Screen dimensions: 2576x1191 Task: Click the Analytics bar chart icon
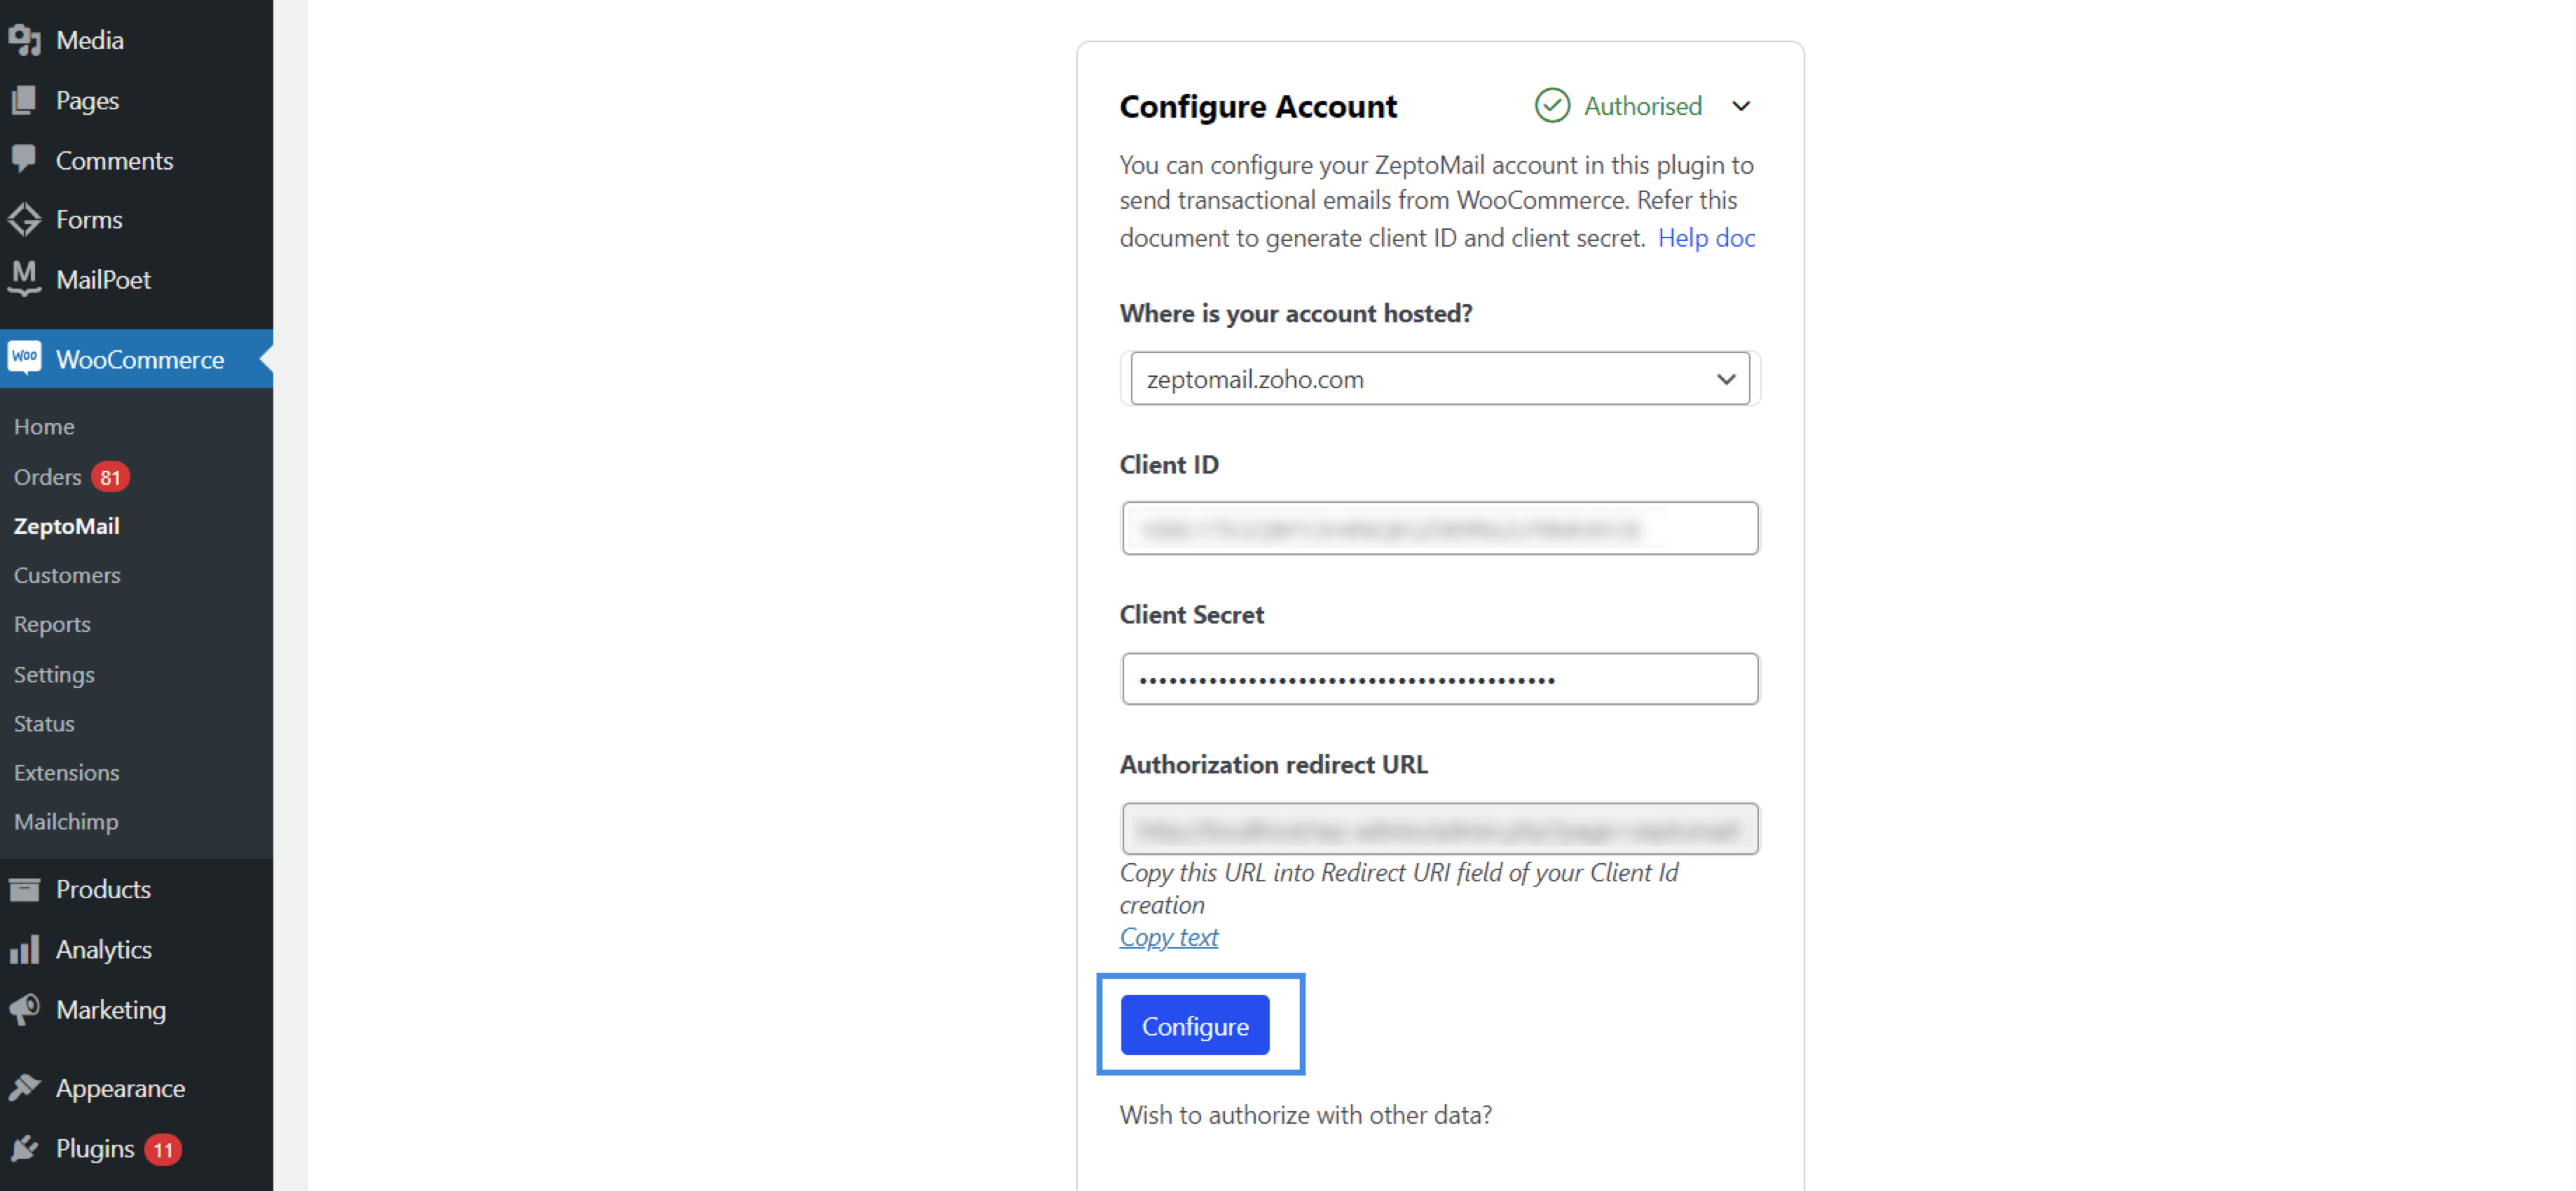click(24, 949)
